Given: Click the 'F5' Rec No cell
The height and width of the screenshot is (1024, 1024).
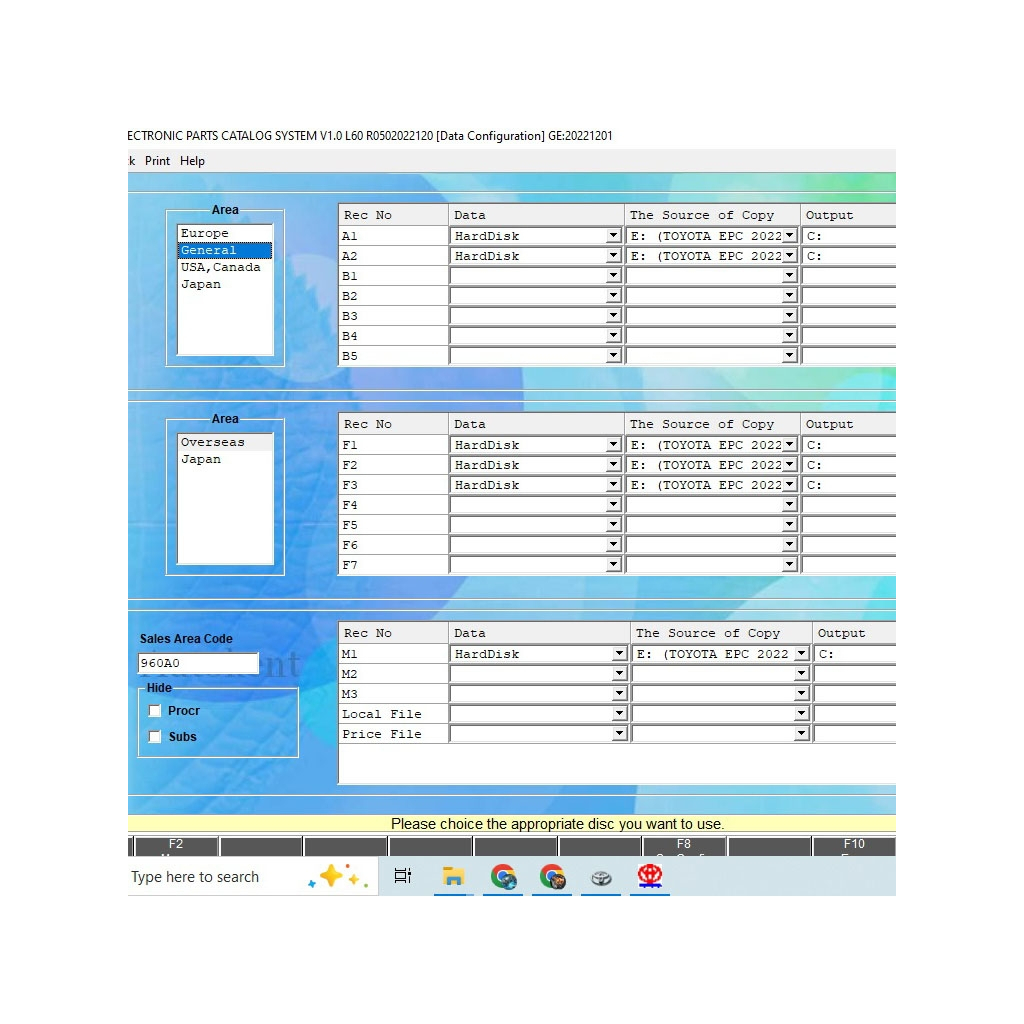Looking at the screenshot, I should tap(393, 525).
